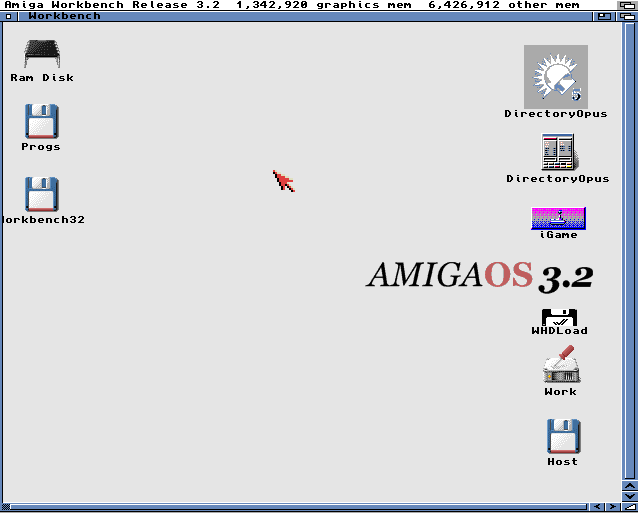
Task: Click the horizontal scrollbar left arrow
Action: [x=596, y=507]
